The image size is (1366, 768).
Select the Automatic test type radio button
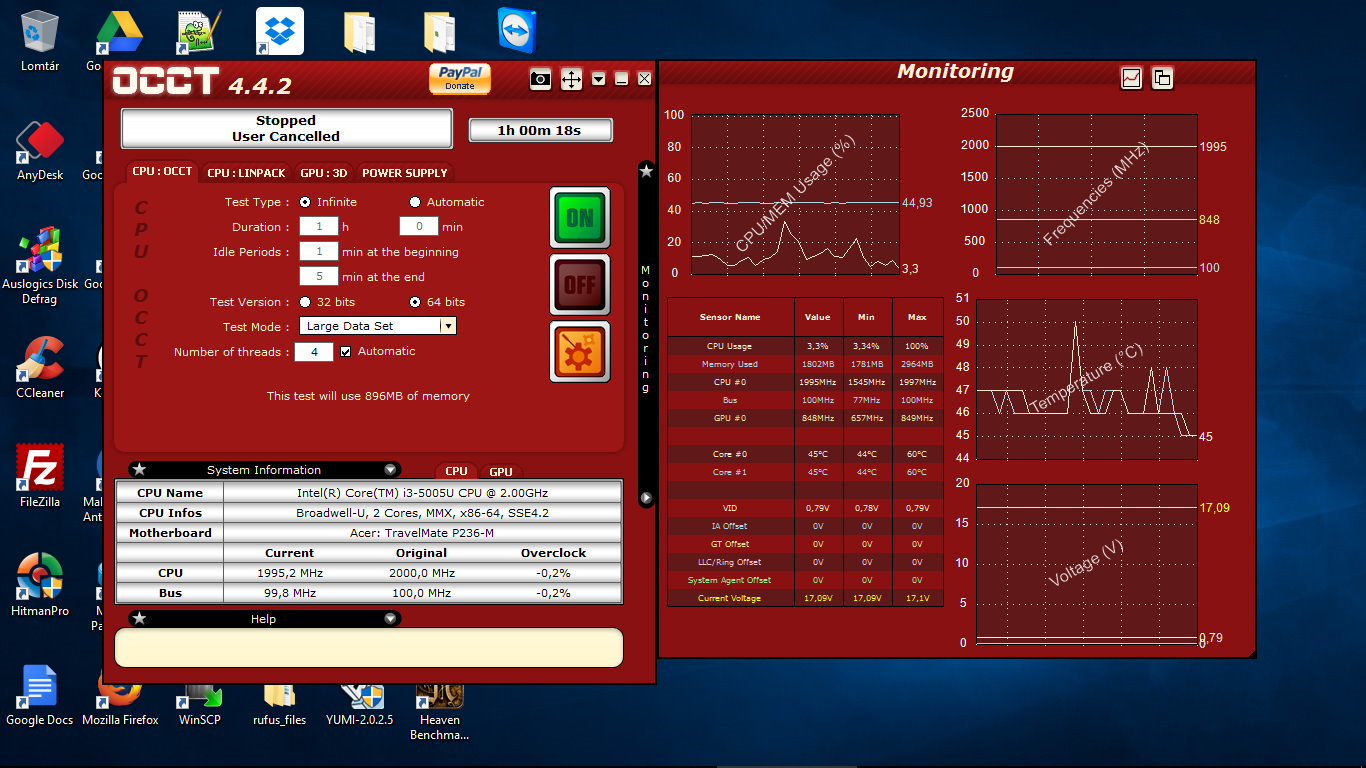coord(415,202)
